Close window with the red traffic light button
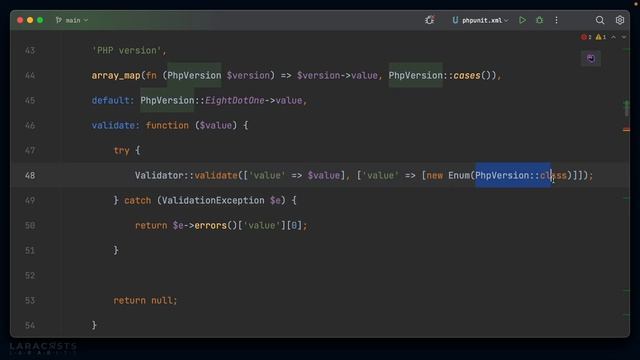The width and height of the screenshot is (640, 360). point(20,20)
